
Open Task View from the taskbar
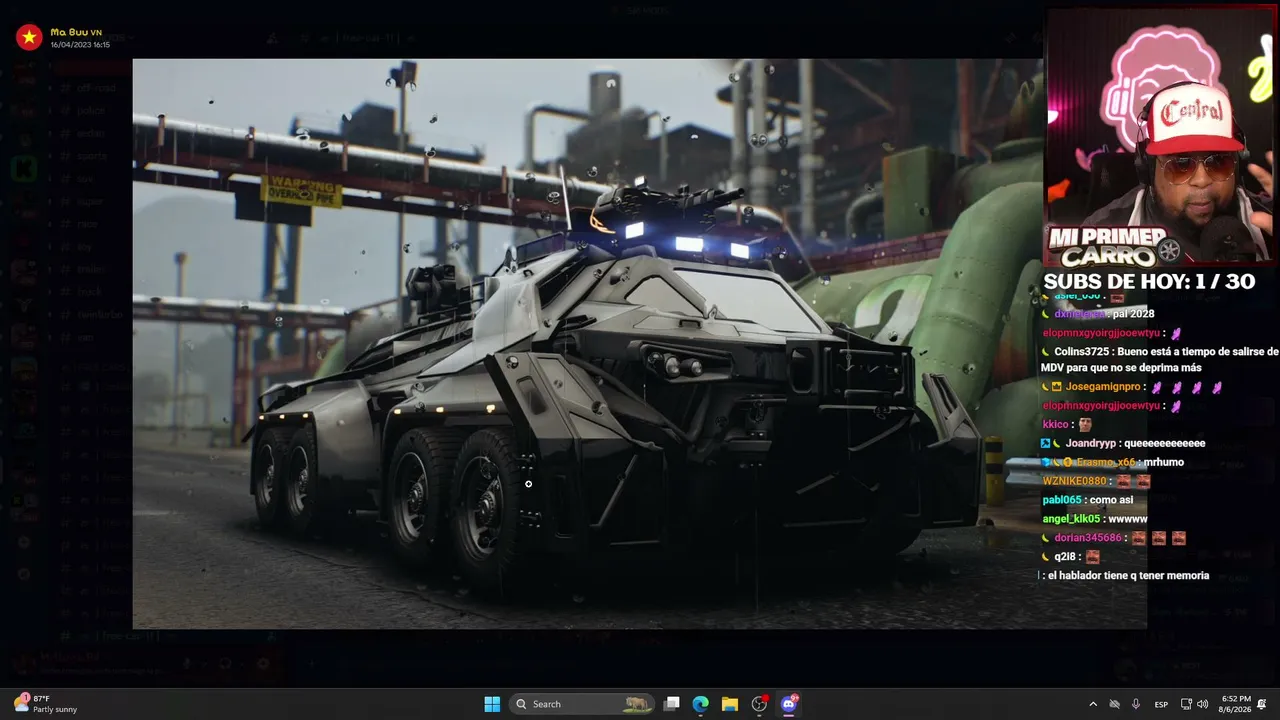click(672, 704)
